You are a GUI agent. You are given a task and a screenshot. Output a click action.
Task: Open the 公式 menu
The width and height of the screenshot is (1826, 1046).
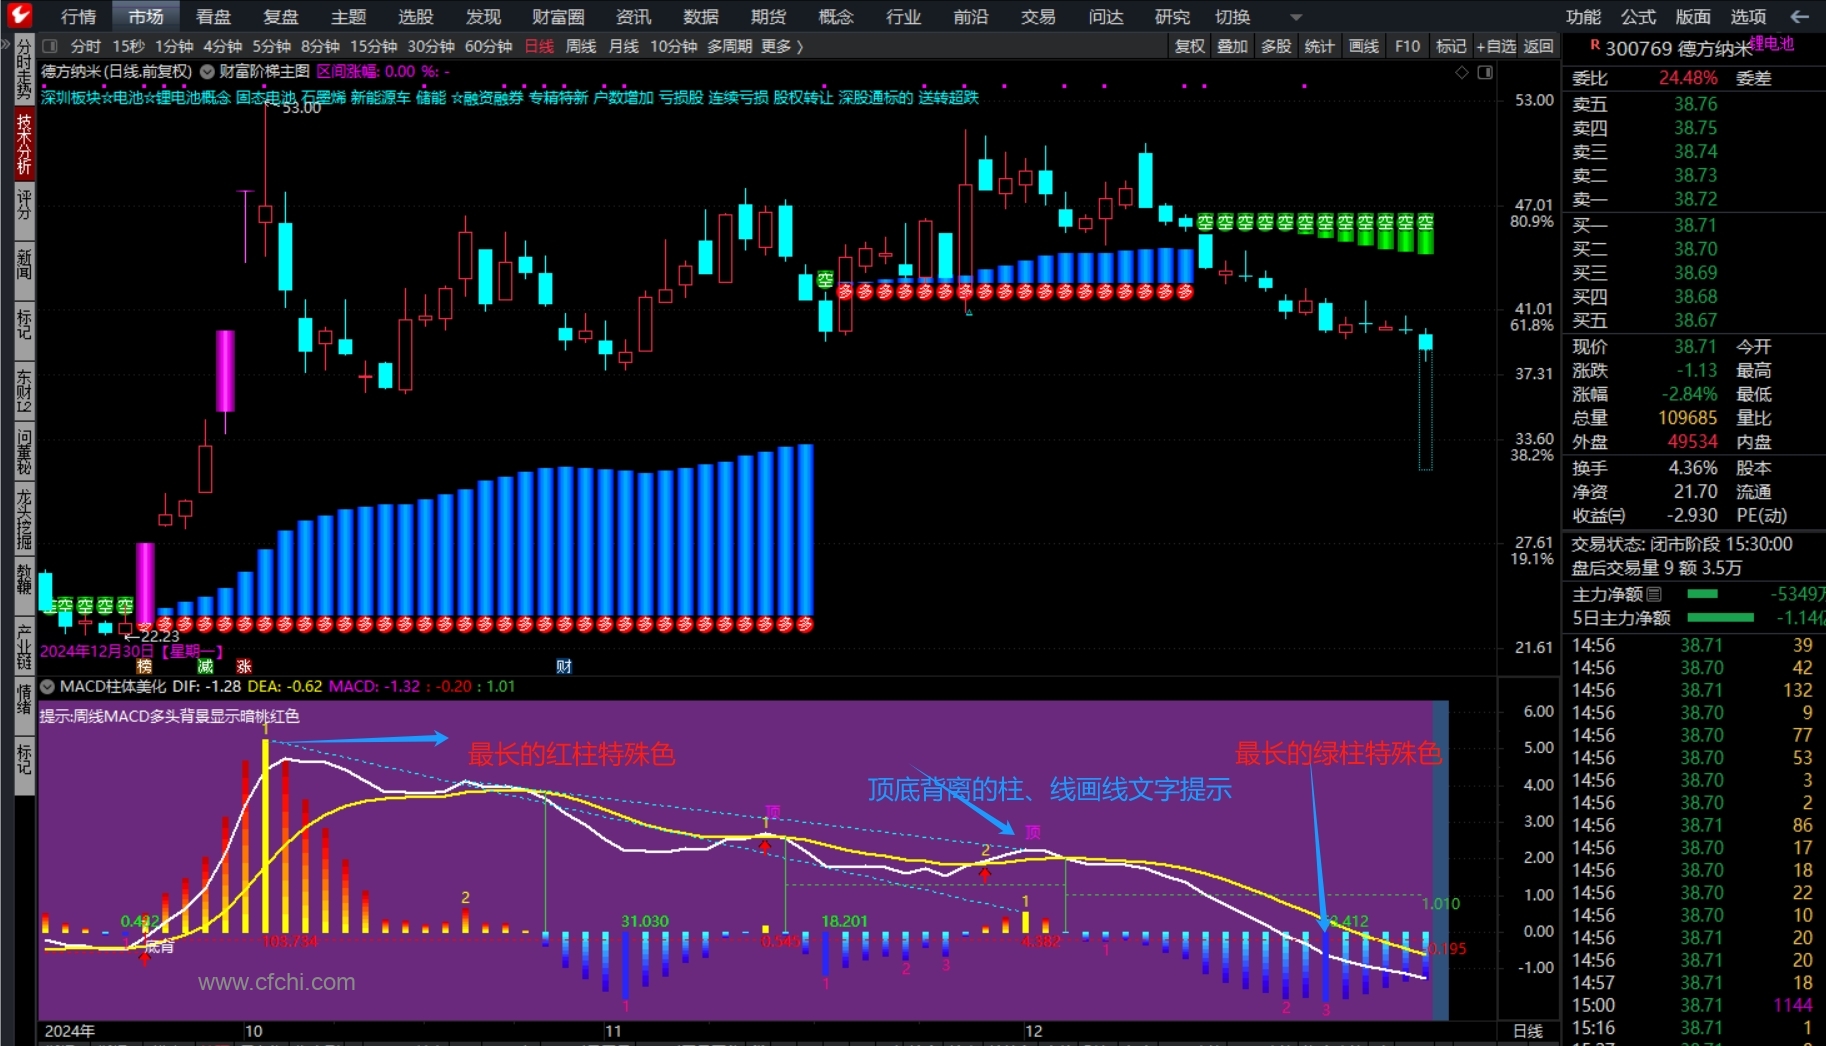[1638, 17]
